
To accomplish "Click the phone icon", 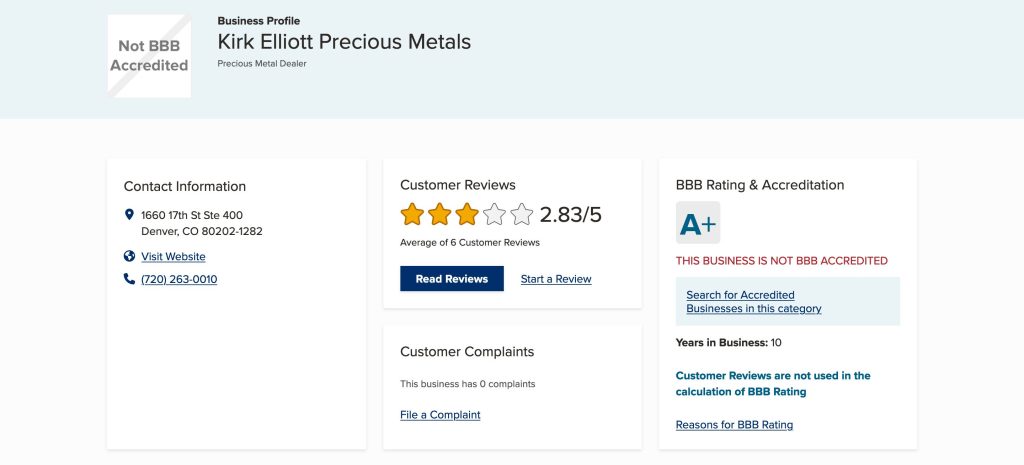I will pos(129,279).
